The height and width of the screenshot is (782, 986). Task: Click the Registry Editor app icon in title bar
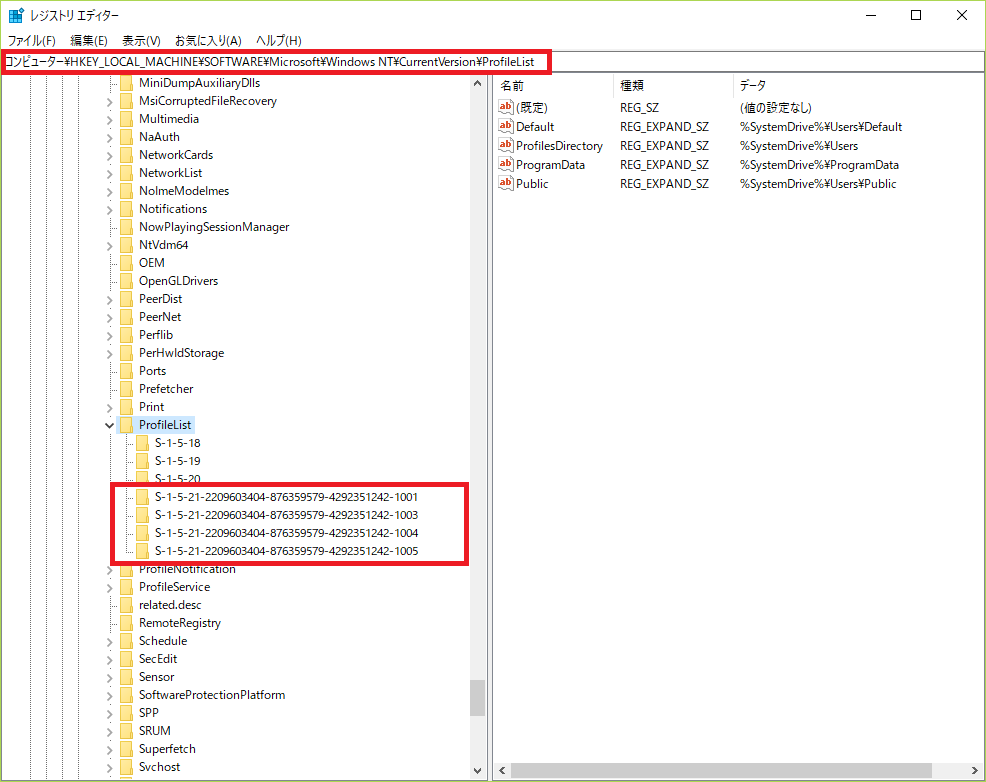pyautogui.click(x=16, y=15)
